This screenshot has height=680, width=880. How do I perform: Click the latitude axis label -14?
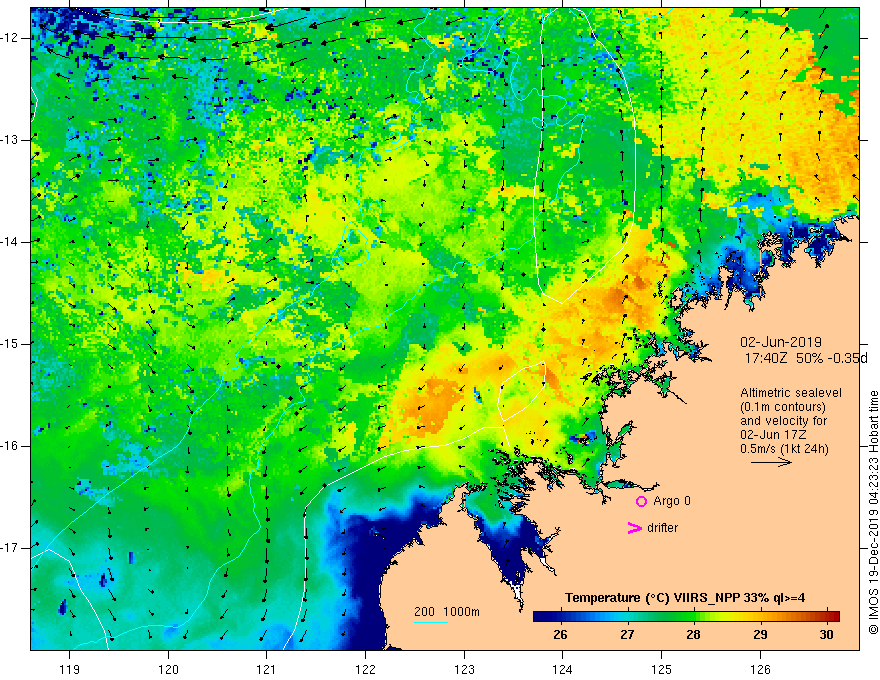(x=11, y=242)
